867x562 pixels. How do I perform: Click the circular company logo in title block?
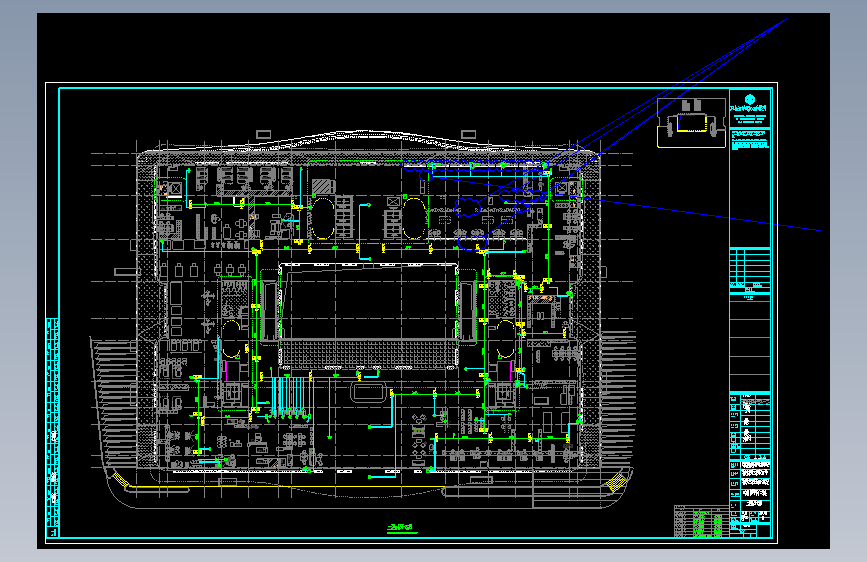[750, 100]
